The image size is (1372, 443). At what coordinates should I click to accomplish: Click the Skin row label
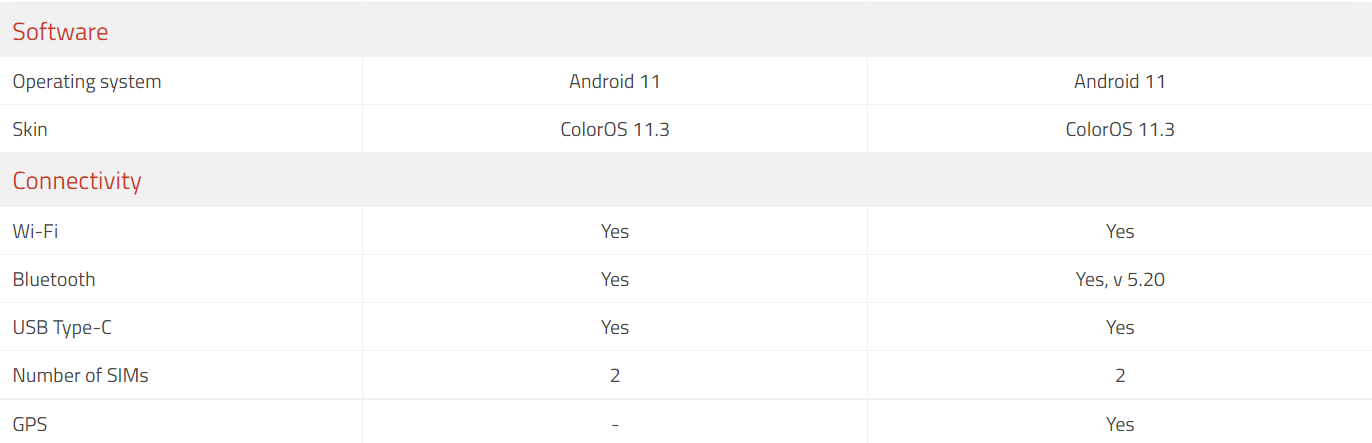(x=30, y=130)
